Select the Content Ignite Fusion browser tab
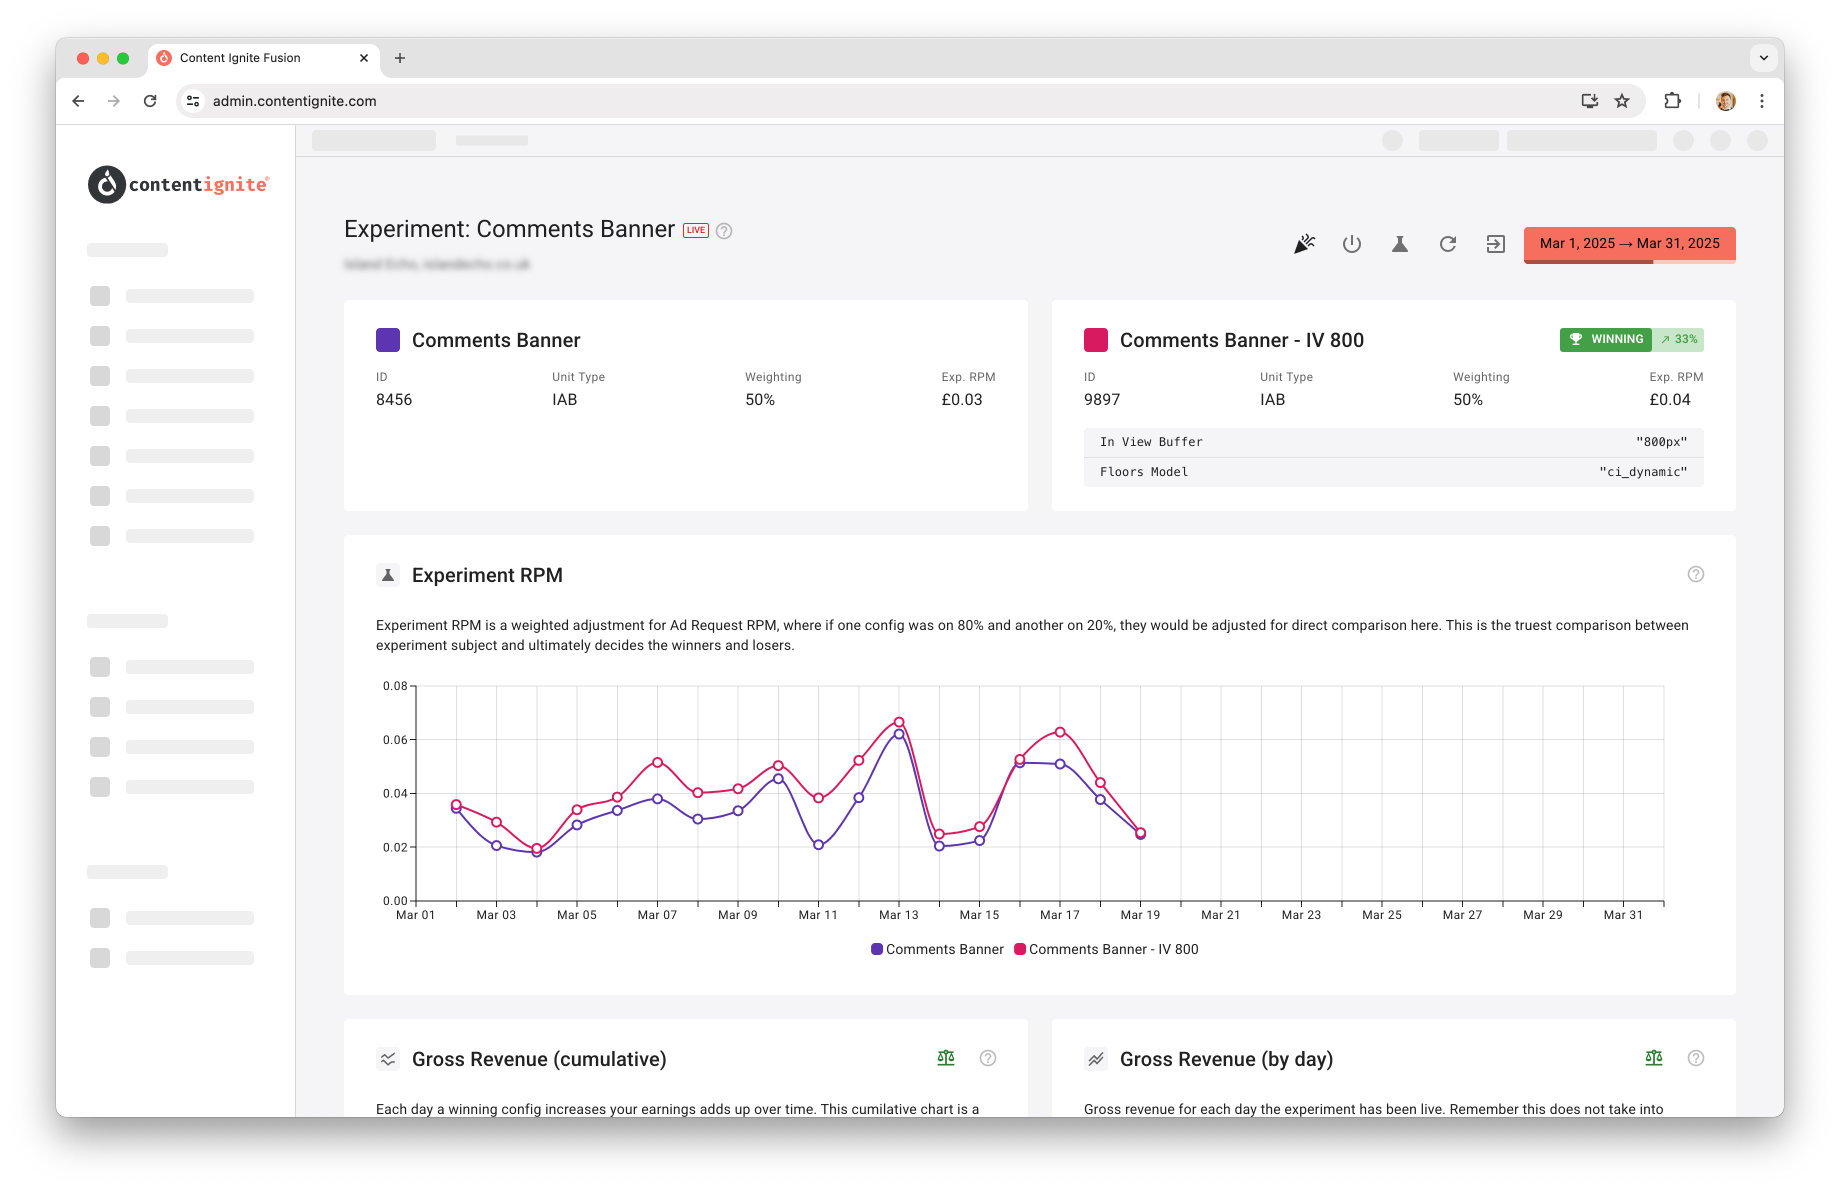The width and height of the screenshot is (1840, 1191). (262, 58)
